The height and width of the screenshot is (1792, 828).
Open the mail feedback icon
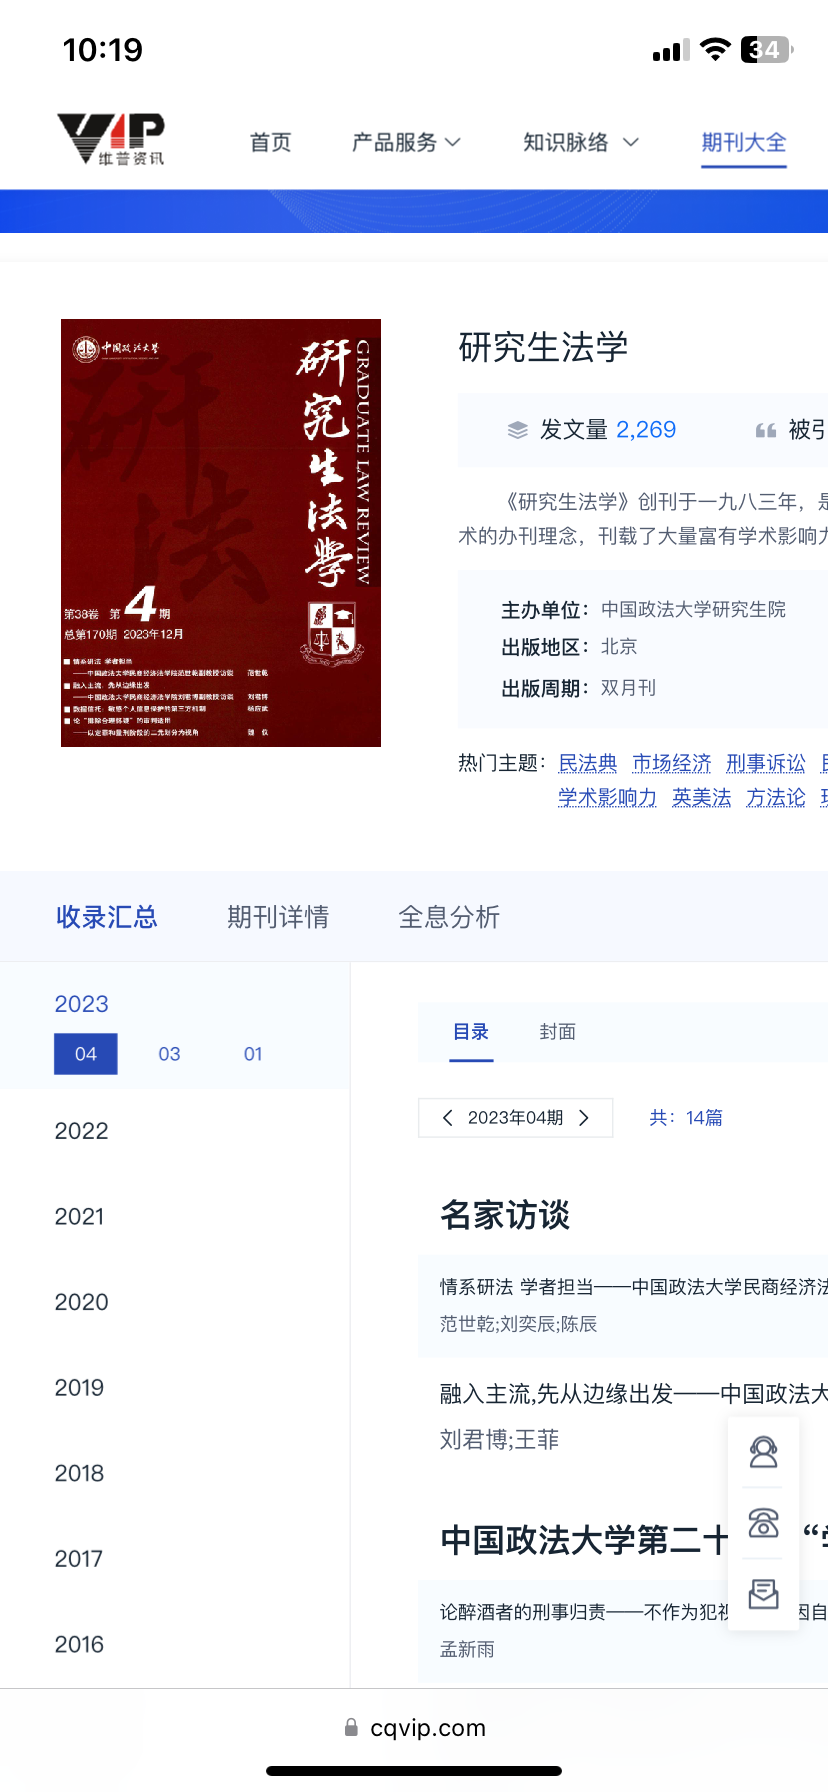point(763,1593)
